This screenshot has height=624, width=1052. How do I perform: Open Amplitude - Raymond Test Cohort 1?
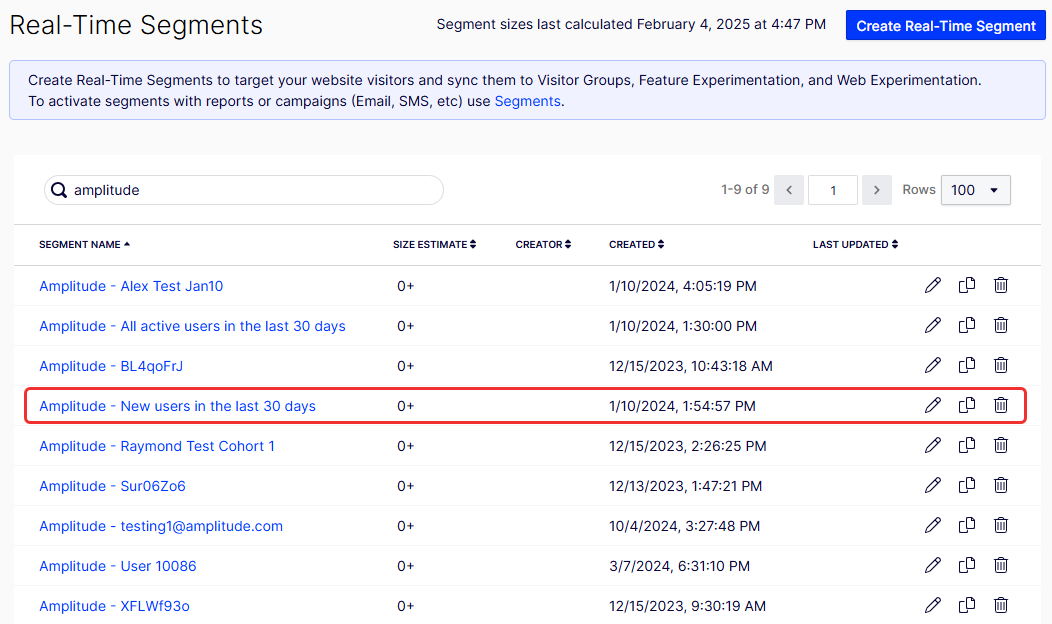click(157, 446)
